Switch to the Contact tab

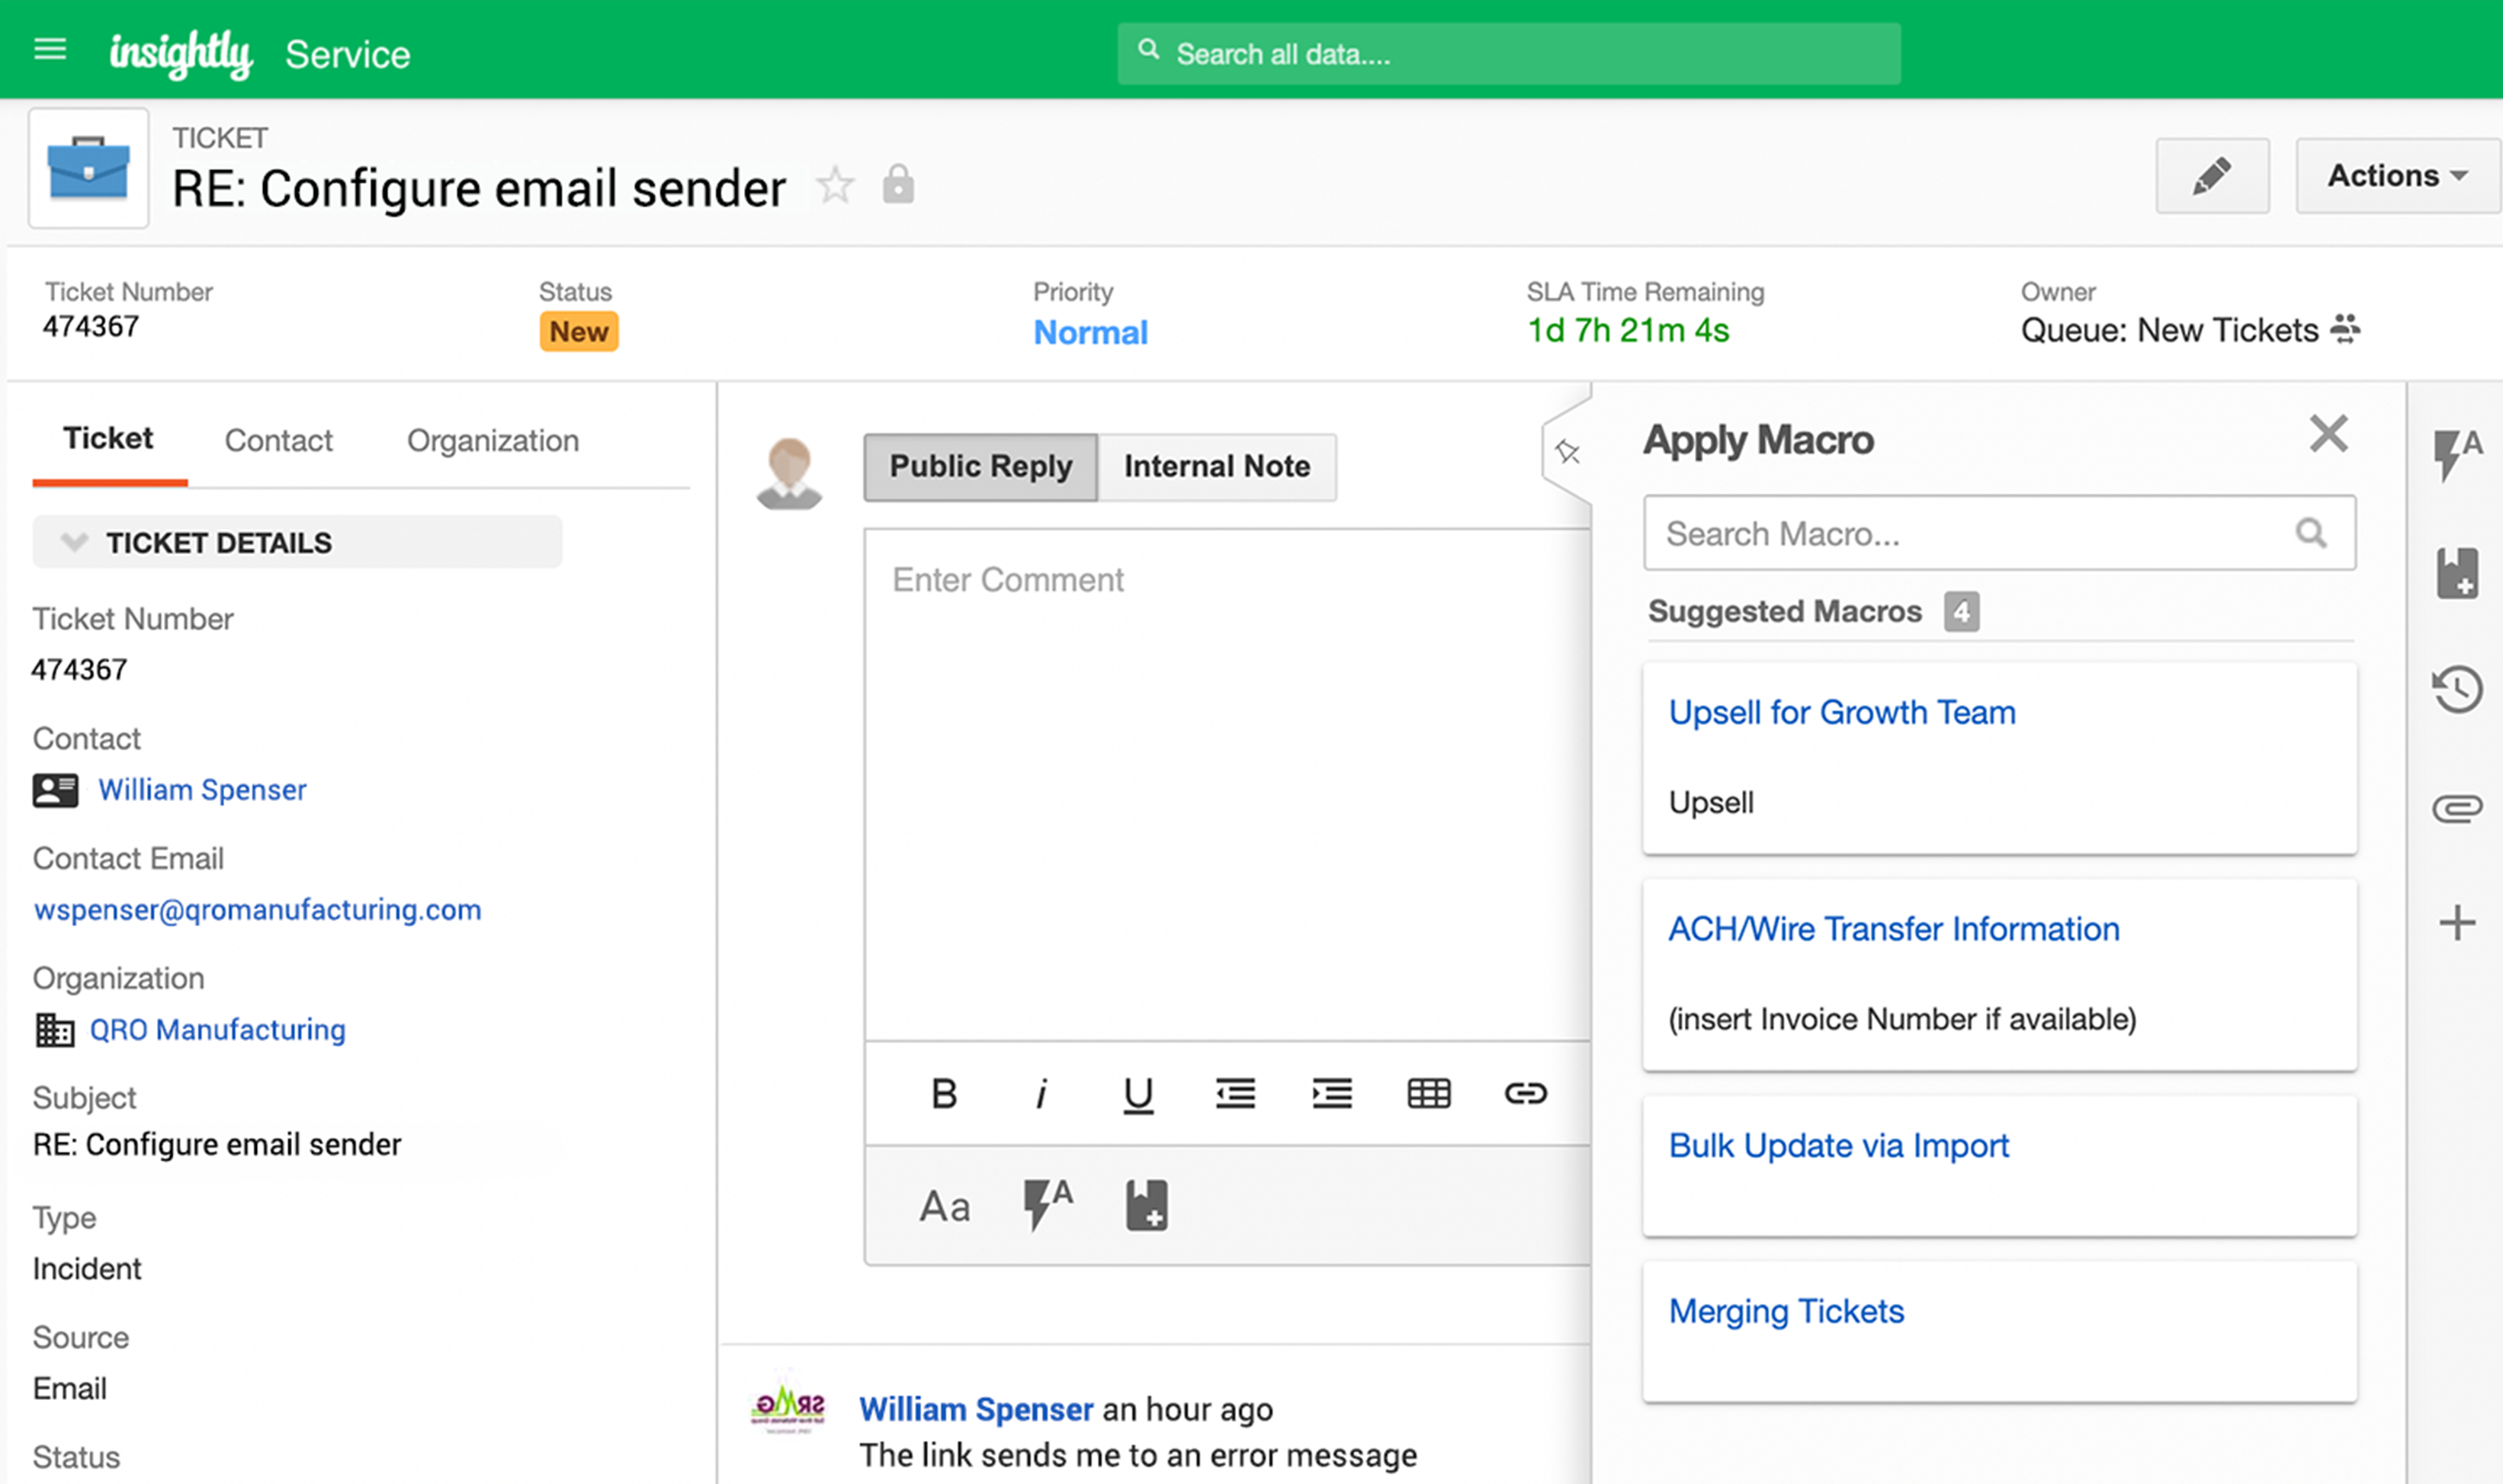[x=278, y=440]
